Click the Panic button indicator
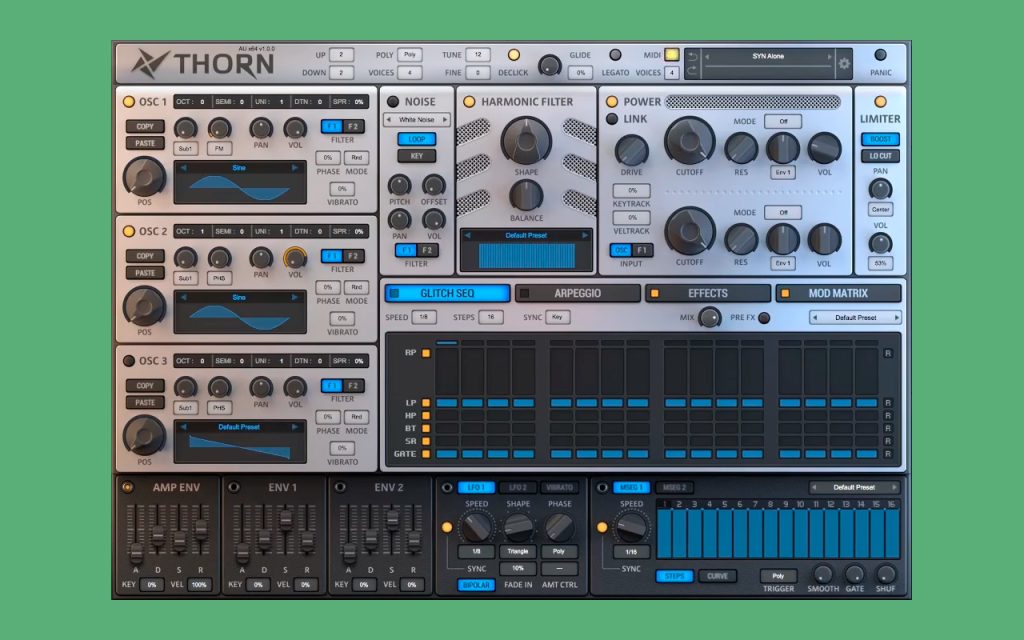1024x640 pixels. tap(880, 55)
